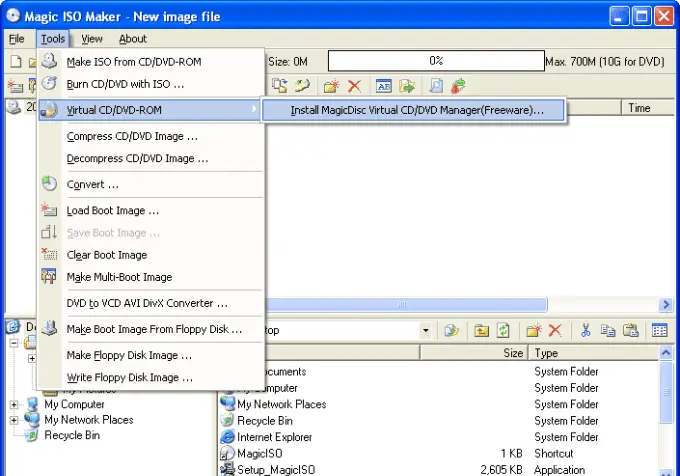Click the scissors cut icon

[585, 331]
